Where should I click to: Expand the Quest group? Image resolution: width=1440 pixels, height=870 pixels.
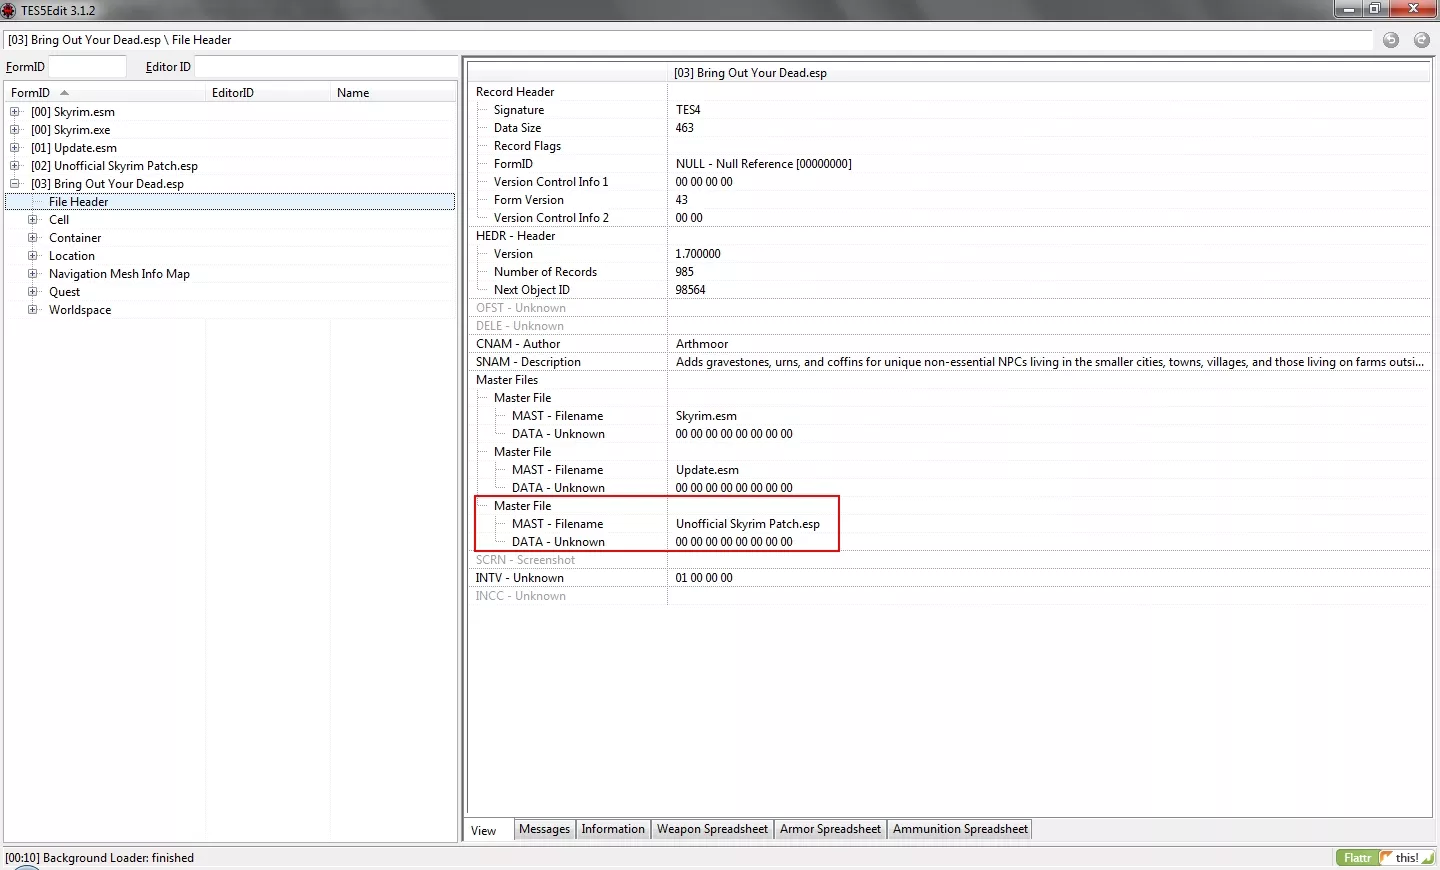33,292
